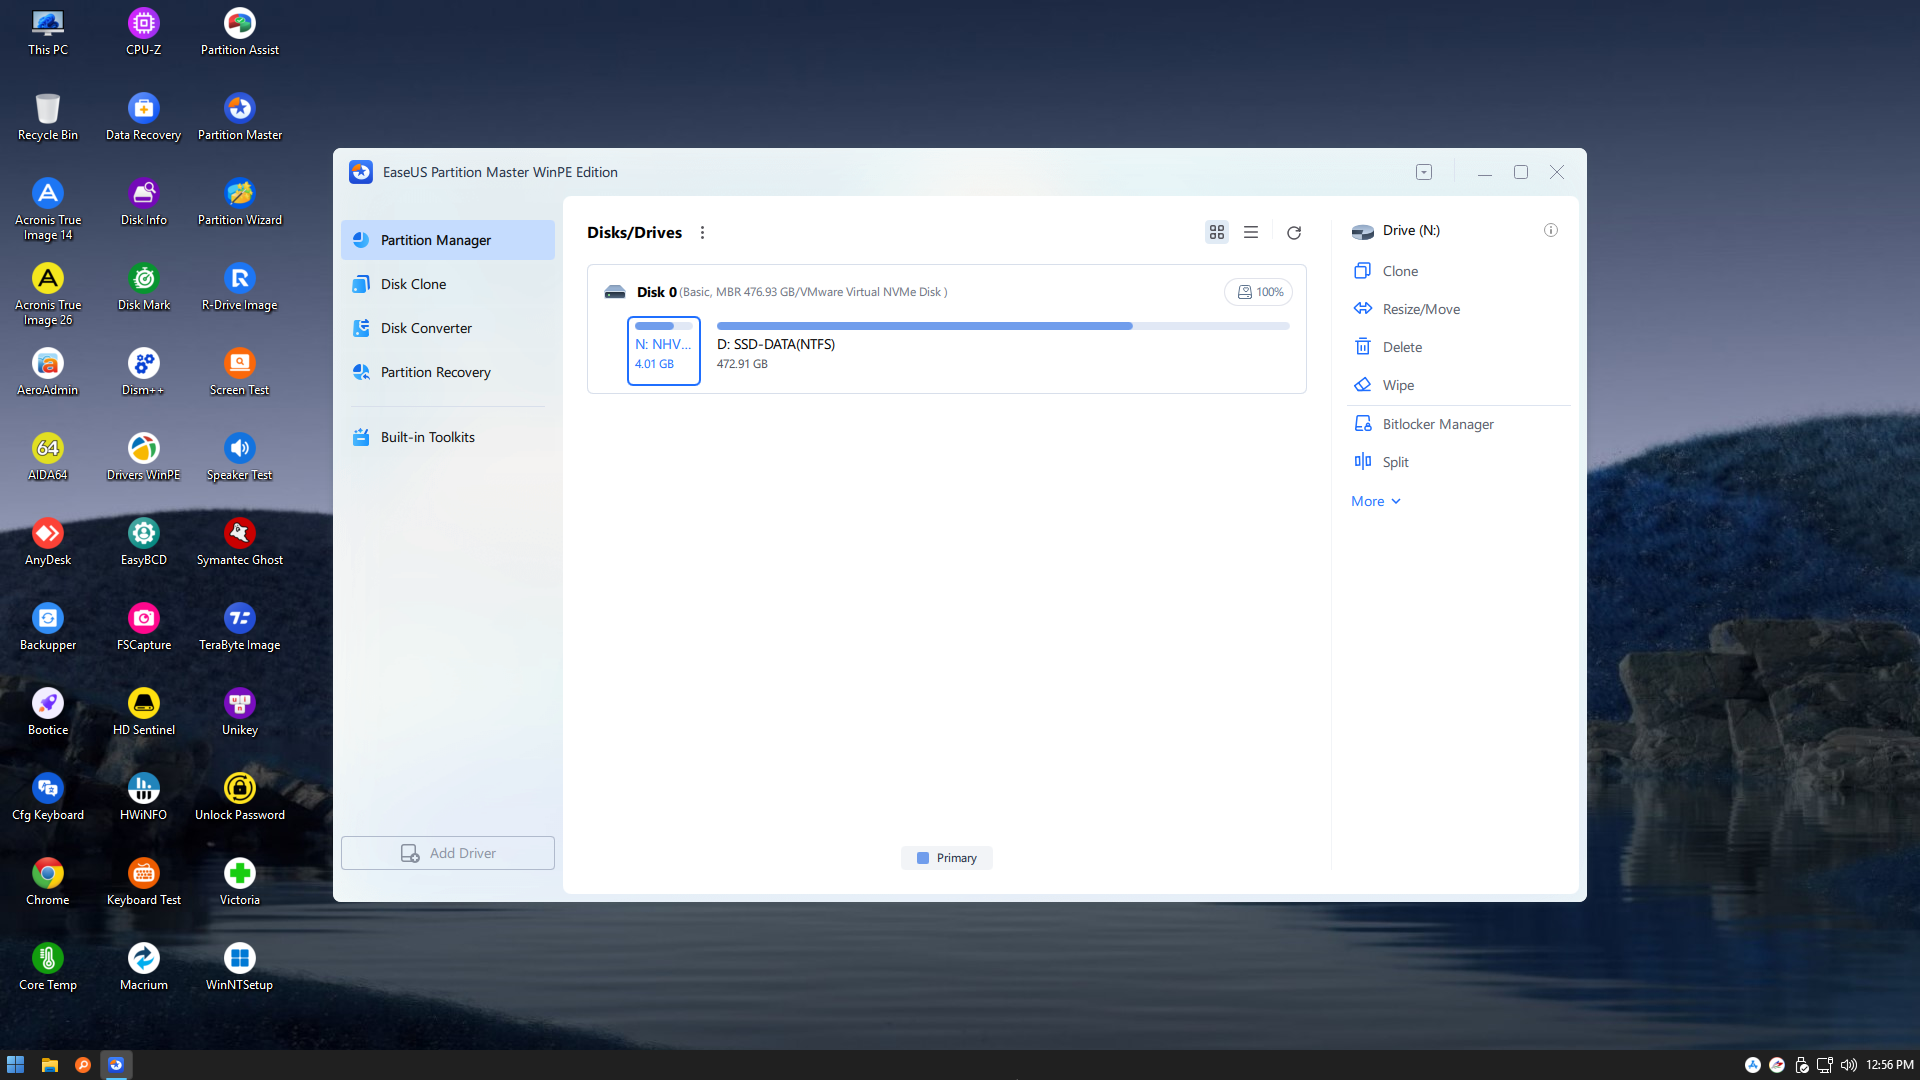Open the title bar dropdown menu
The image size is (1920, 1080).
click(1424, 172)
